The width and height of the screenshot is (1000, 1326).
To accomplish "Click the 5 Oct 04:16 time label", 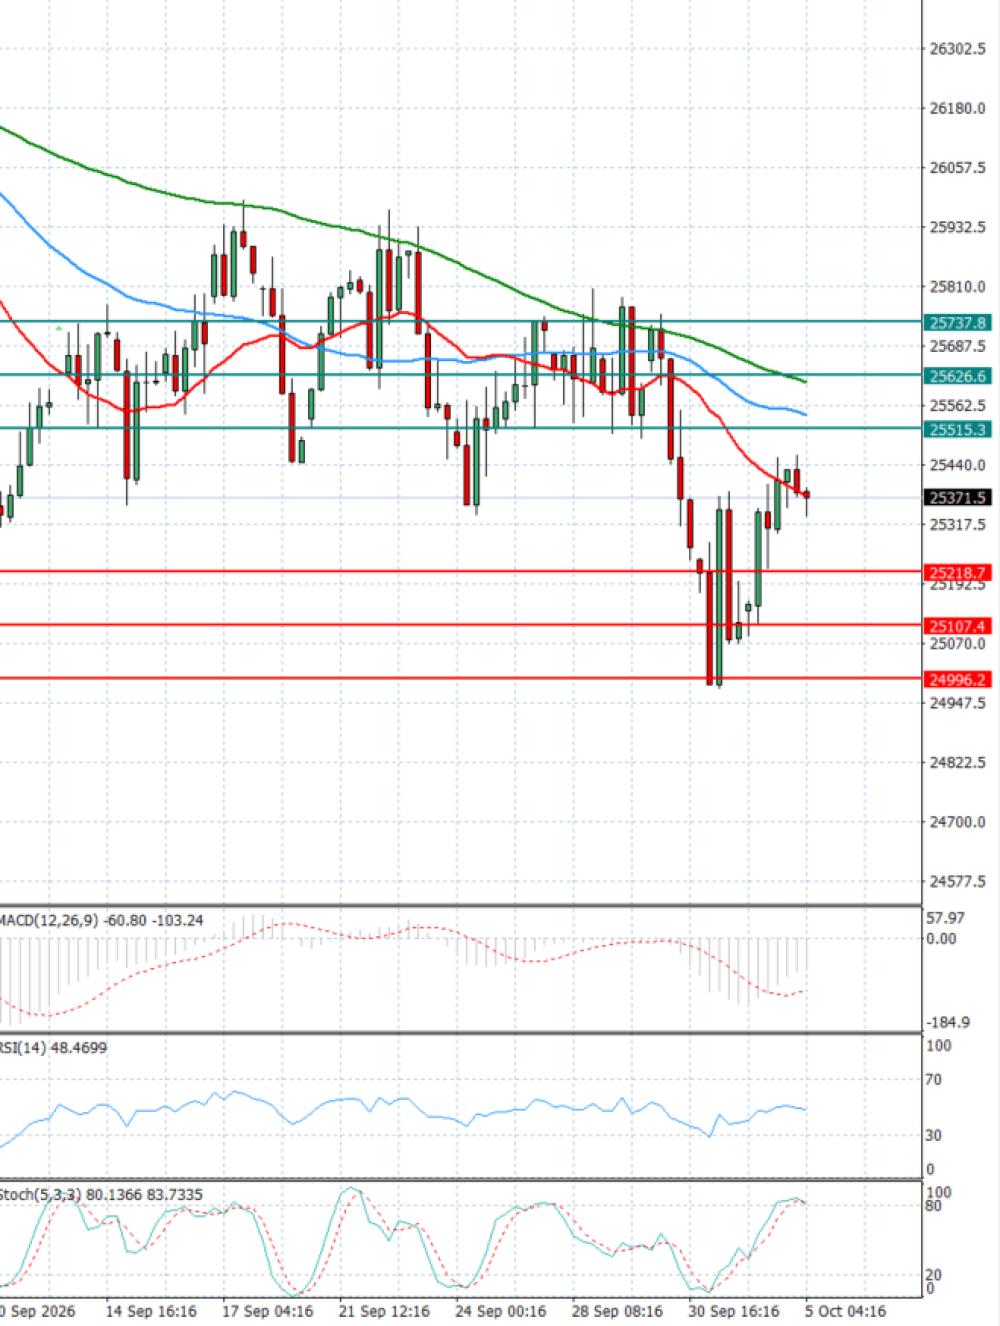I will [845, 1311].
